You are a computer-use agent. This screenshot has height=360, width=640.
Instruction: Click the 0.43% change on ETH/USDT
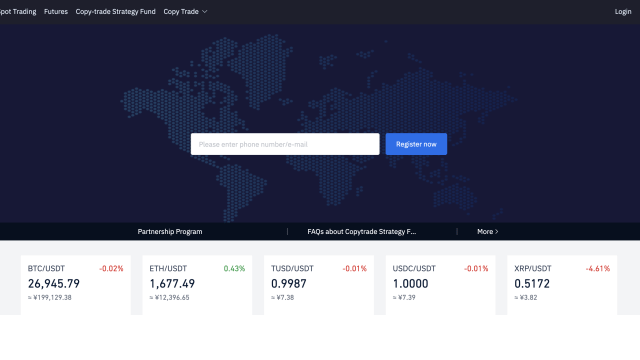pos(234,269)
